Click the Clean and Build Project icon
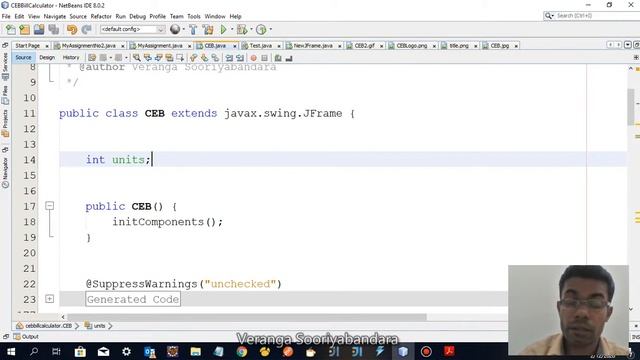The width and height of the screenshot is (640, 360). [208, 29]
